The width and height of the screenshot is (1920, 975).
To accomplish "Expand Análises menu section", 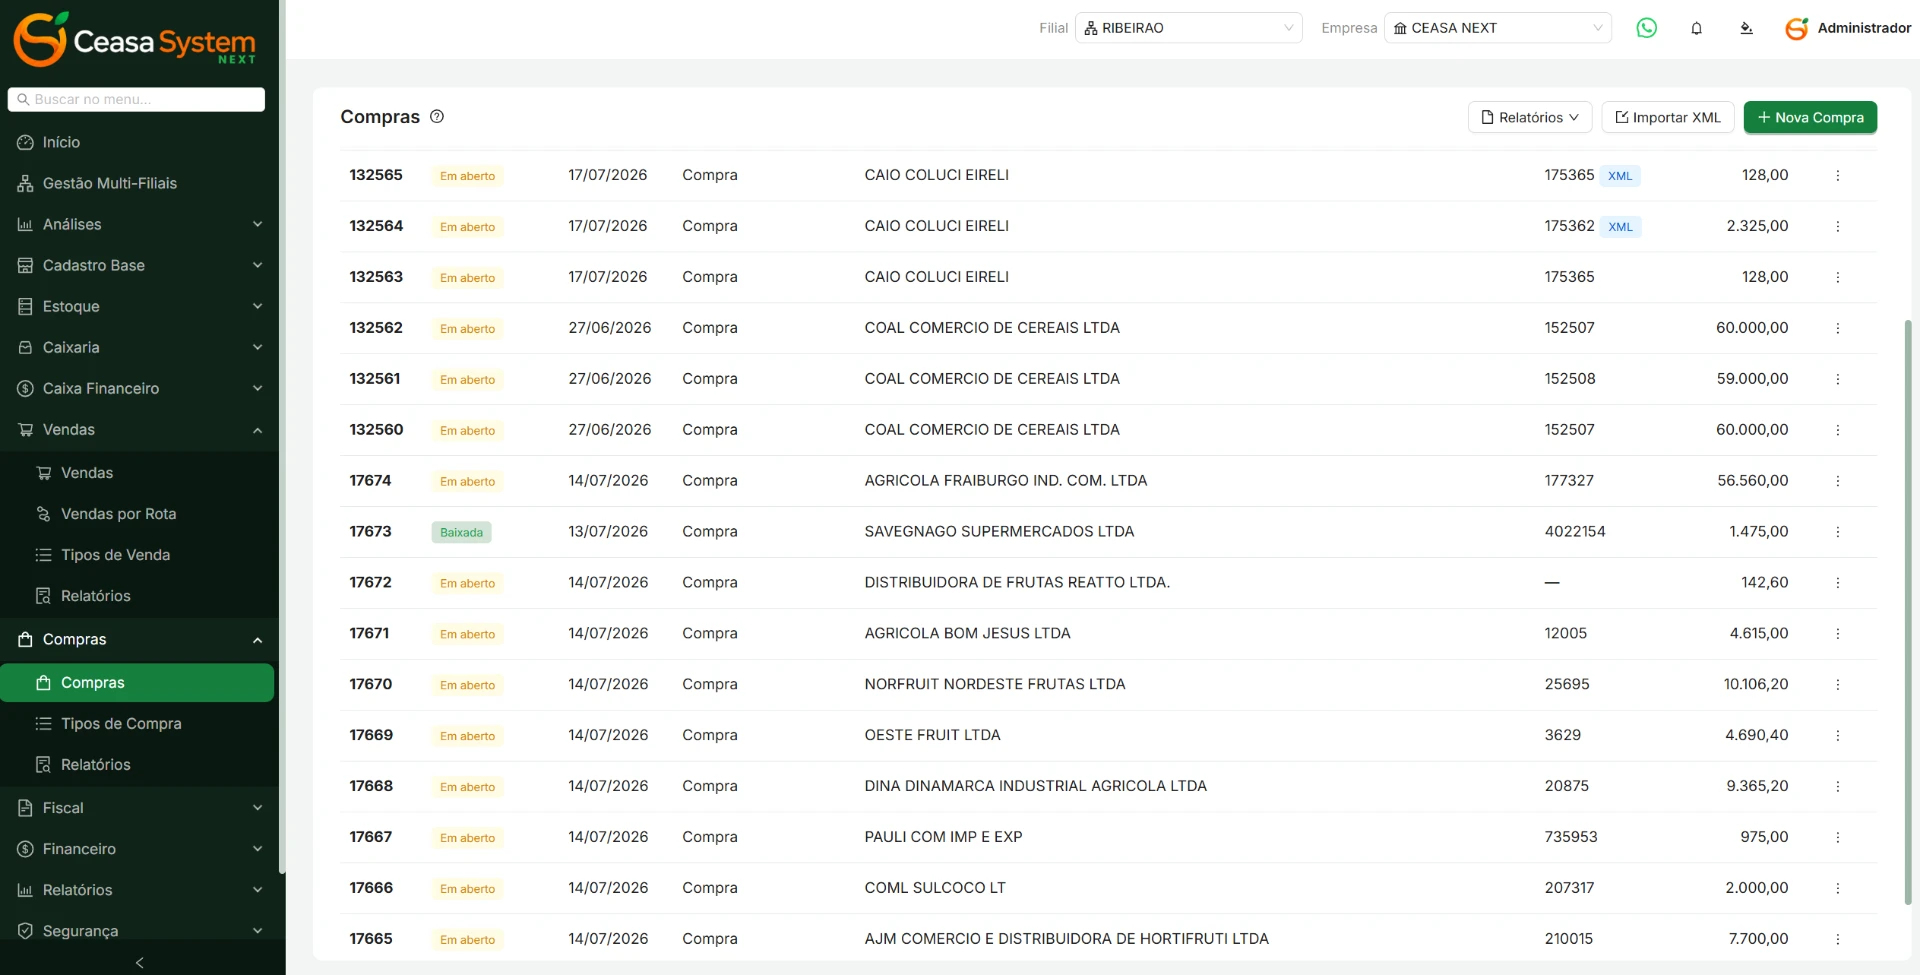I will (139, 224).
